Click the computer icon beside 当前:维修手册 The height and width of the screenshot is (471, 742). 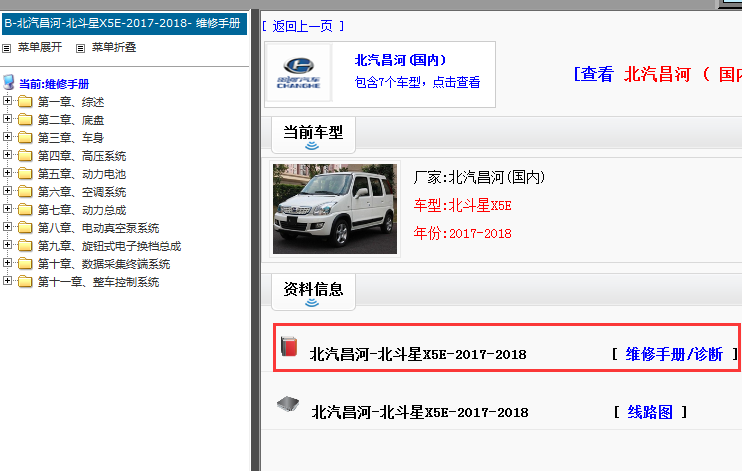click(x=9, y=82)
